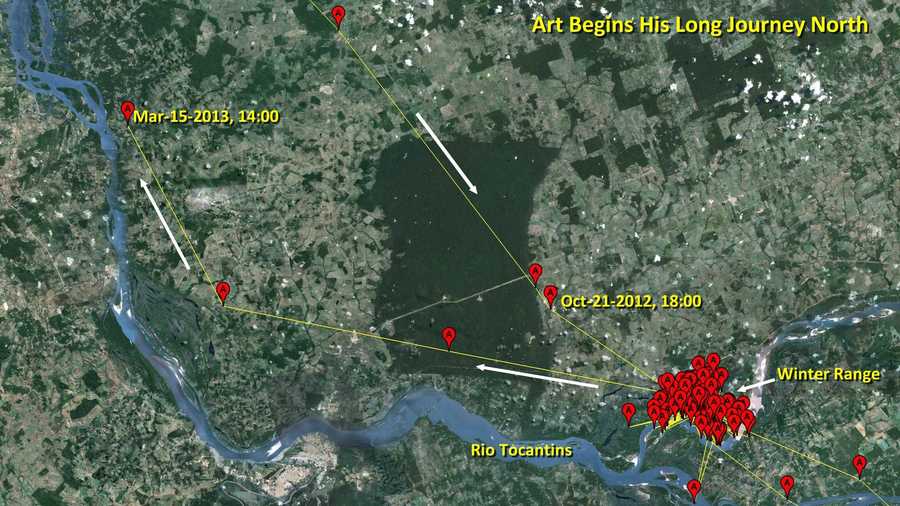Click the Rio Tocantins river label
This screenshot has height=506, width=900.
(x=521, y=450)
